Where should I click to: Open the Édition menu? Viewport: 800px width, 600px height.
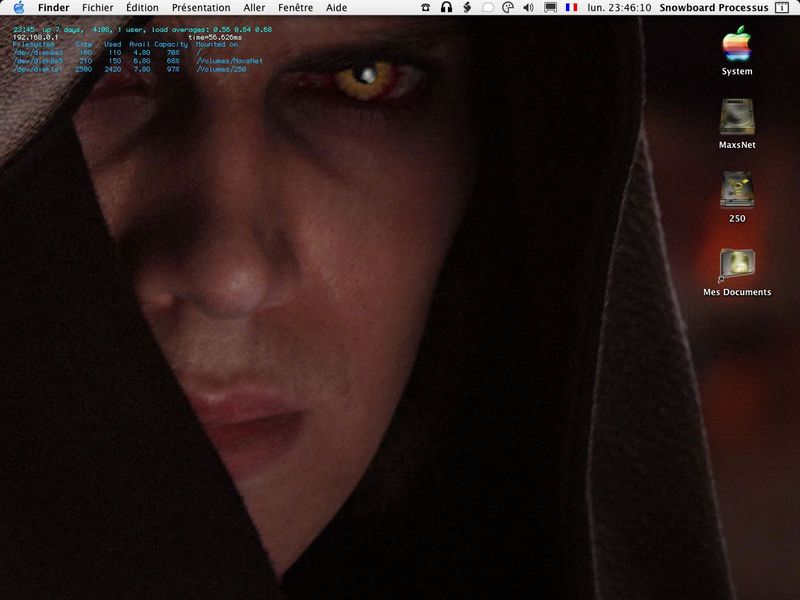click(142, 8)
